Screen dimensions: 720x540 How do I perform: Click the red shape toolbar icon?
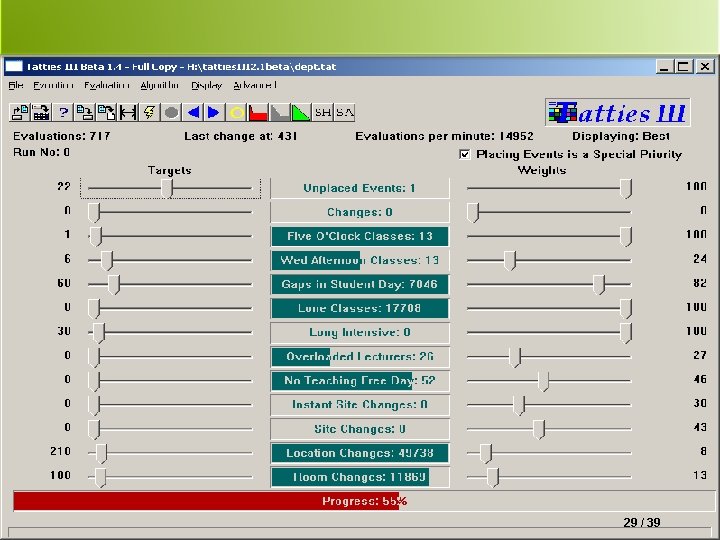pos(258,112)
